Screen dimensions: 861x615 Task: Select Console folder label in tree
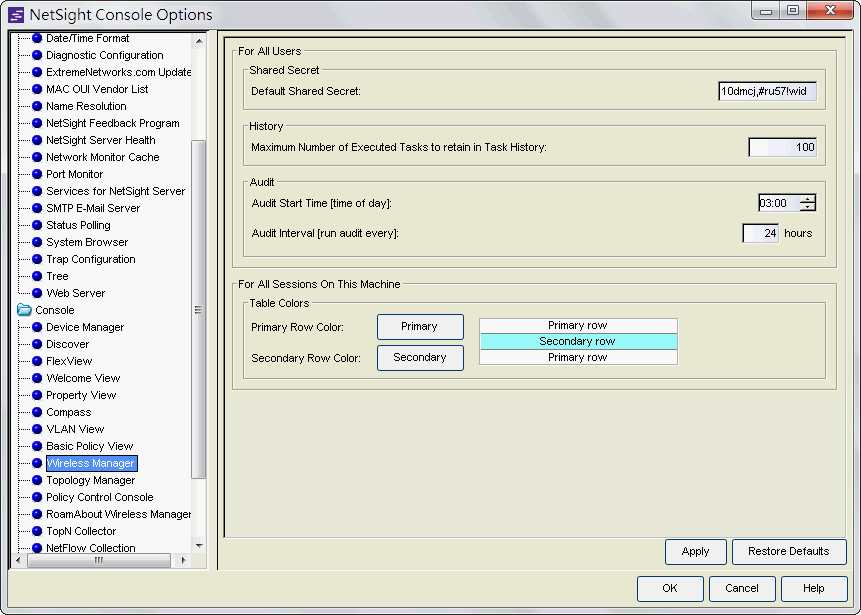pyautogui.click(x=54, y=311)
